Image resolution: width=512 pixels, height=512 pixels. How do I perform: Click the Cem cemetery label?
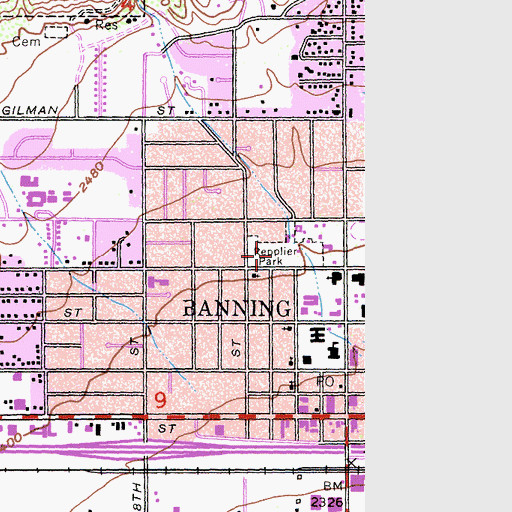pyautogui.click(x=26, y=42)
